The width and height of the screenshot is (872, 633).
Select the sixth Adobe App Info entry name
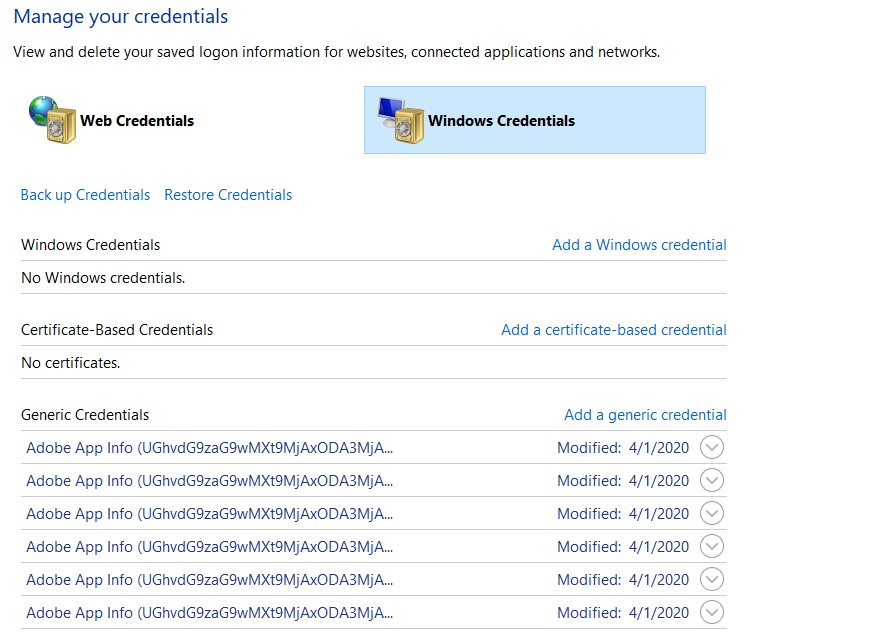209,613
